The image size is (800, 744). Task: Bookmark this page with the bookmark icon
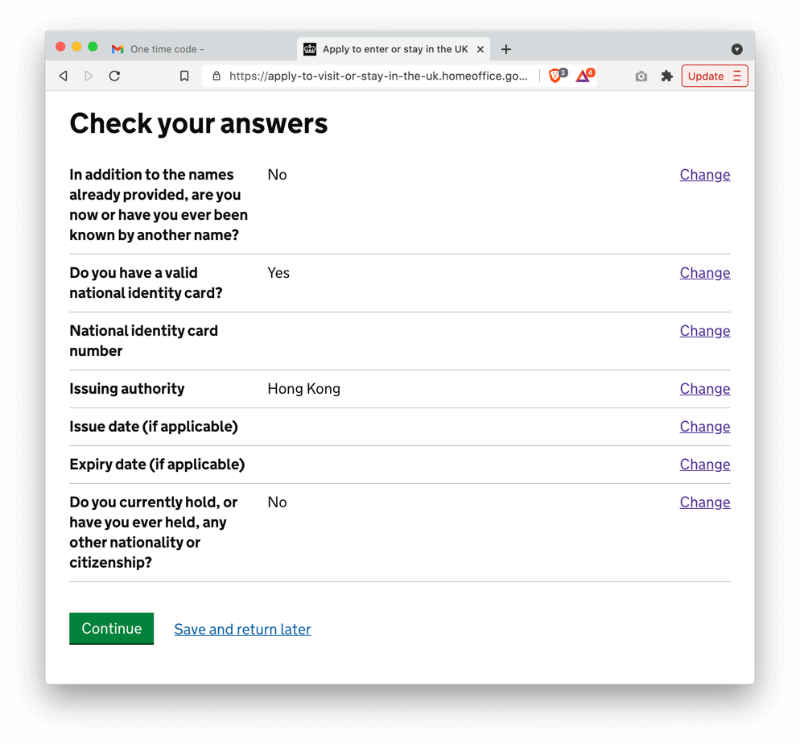[184, 76]
